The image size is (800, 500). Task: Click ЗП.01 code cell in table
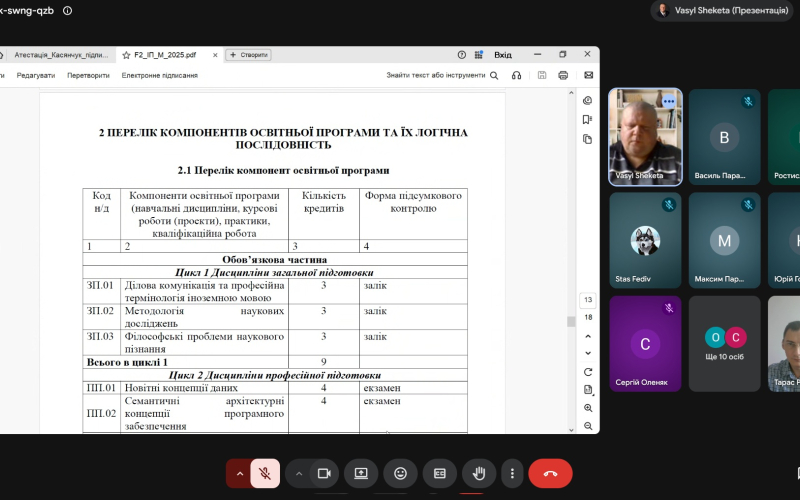102,291
